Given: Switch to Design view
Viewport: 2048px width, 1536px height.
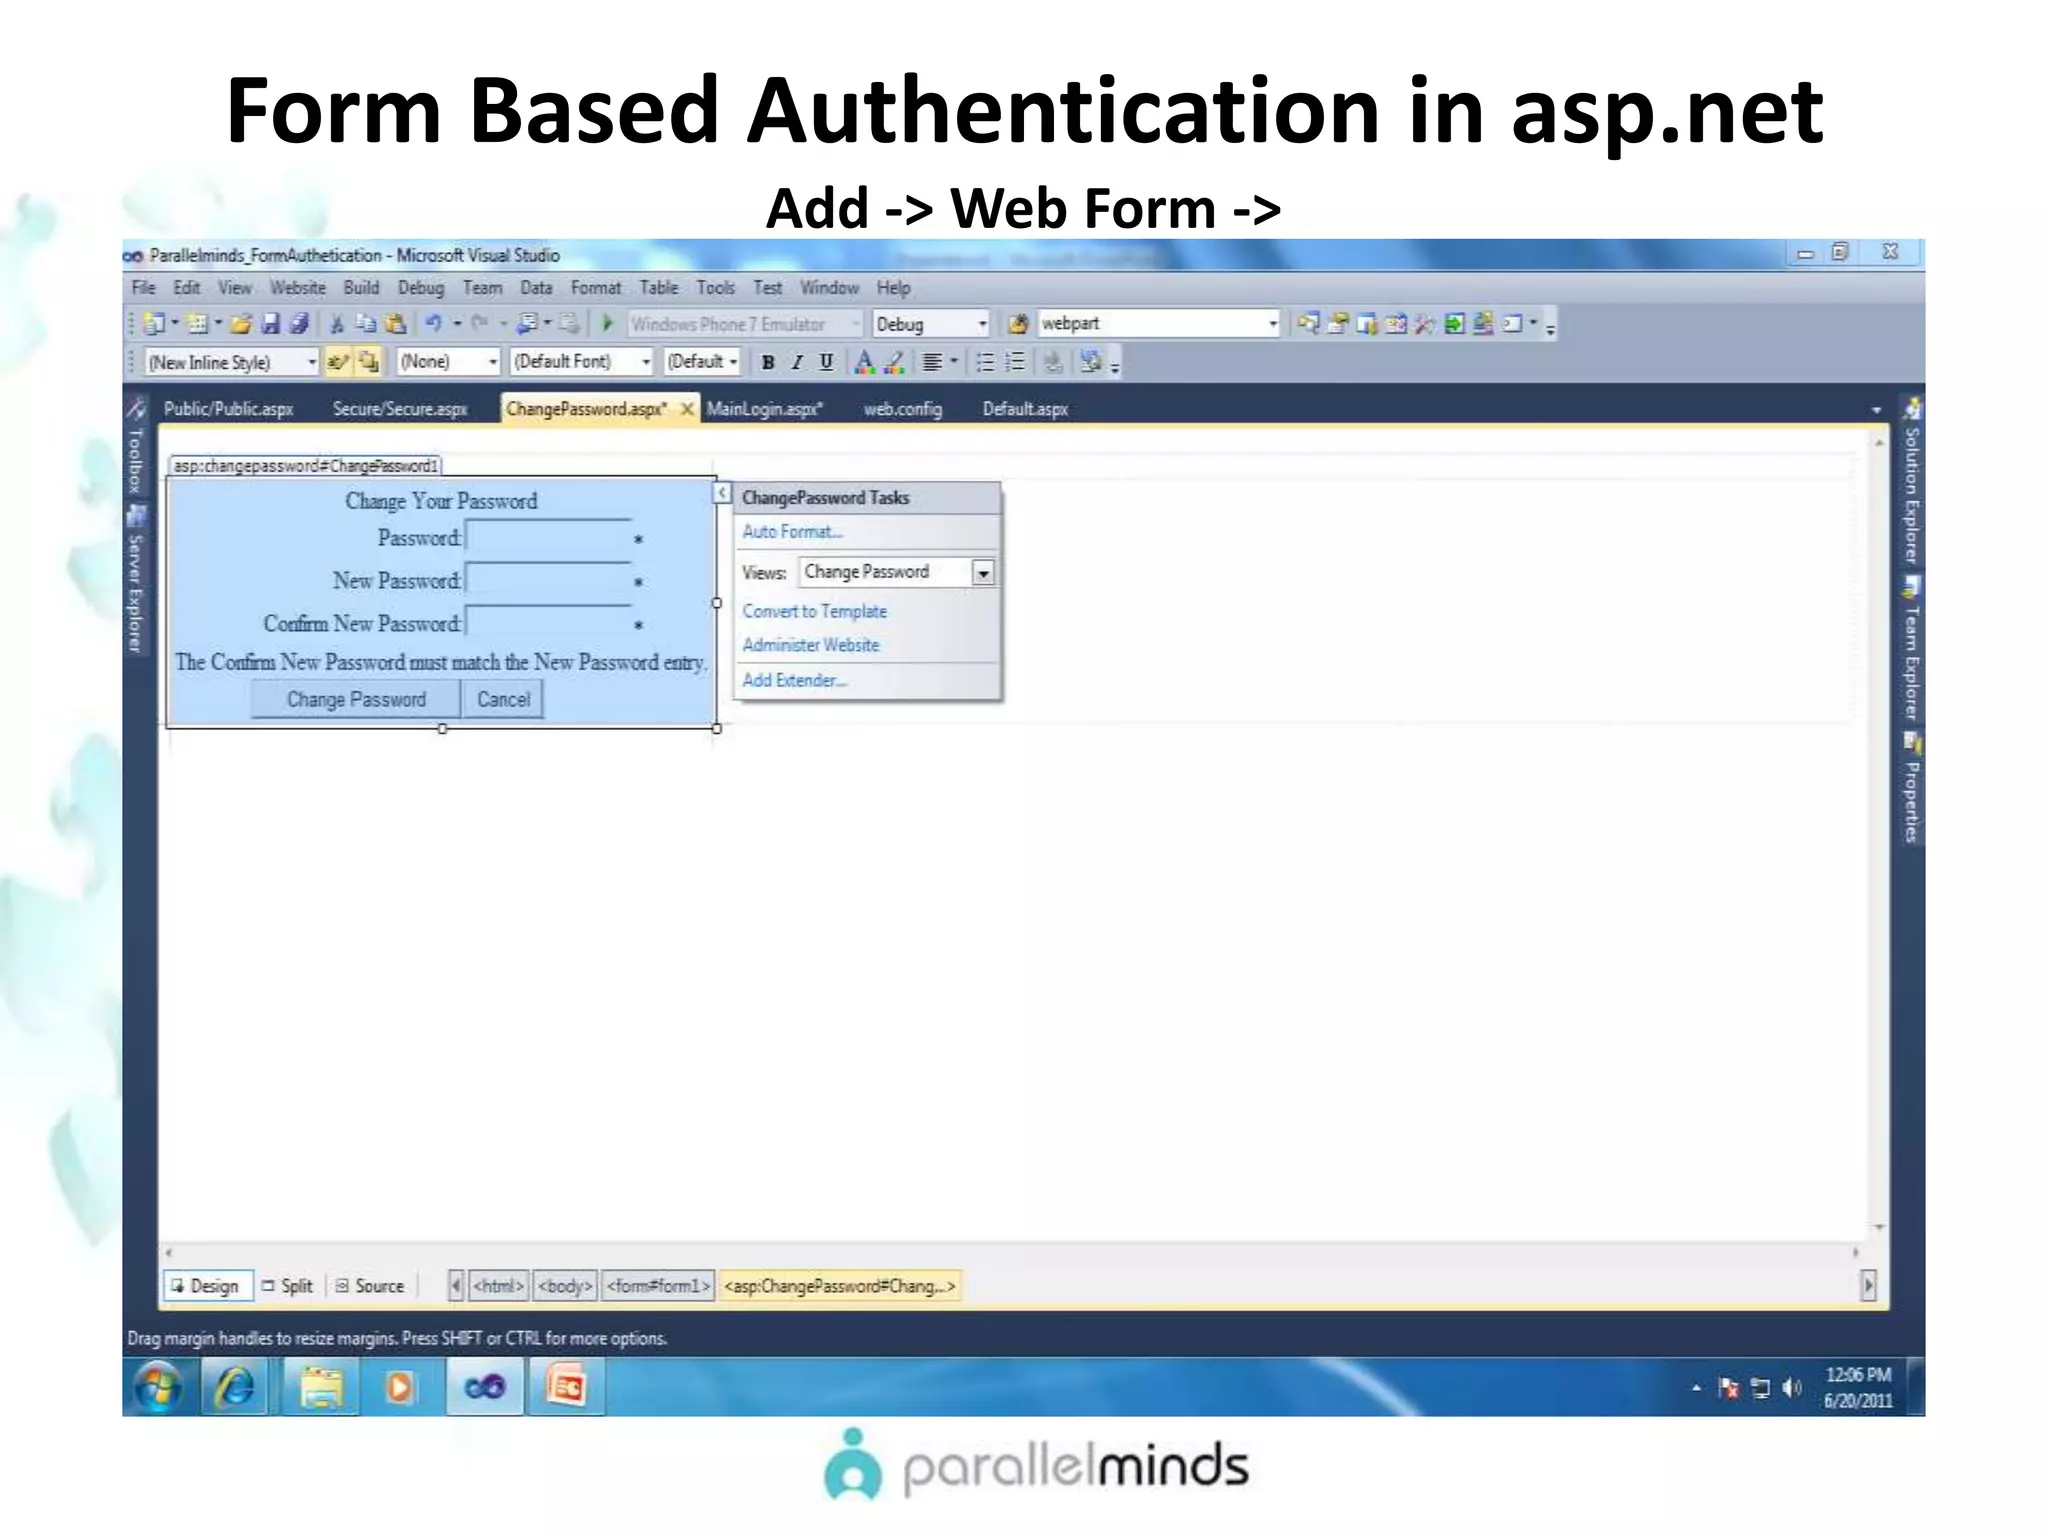Looking at the screenshot, I should pos(206,1286).
